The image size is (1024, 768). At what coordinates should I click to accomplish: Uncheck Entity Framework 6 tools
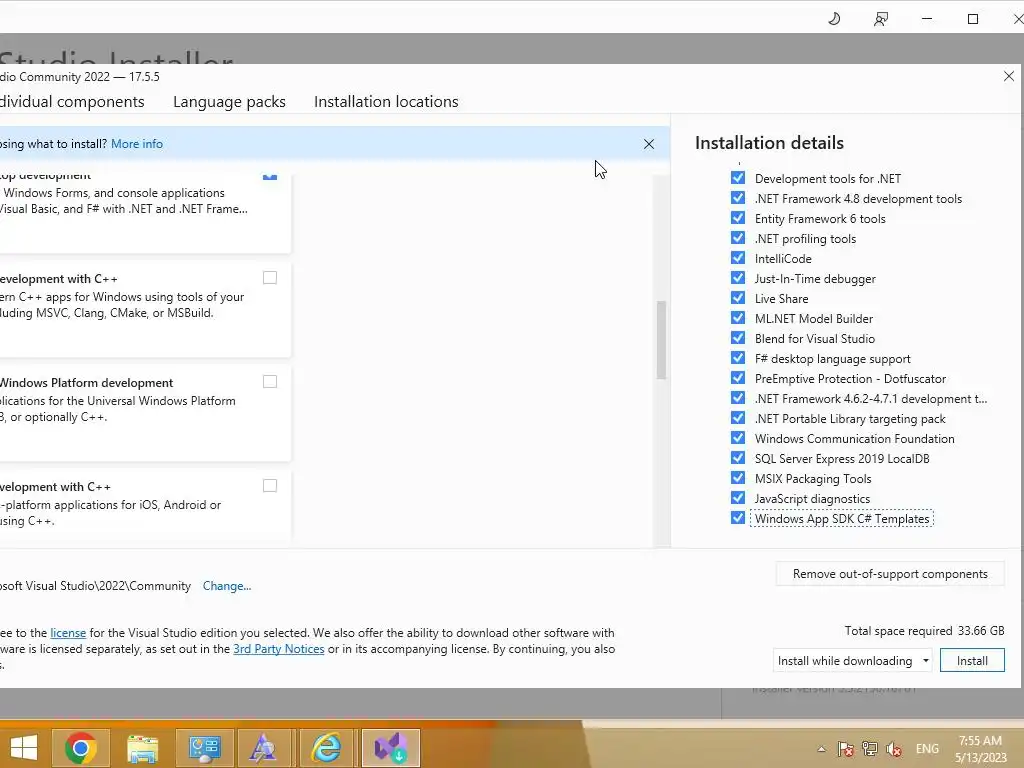[738, 218]
